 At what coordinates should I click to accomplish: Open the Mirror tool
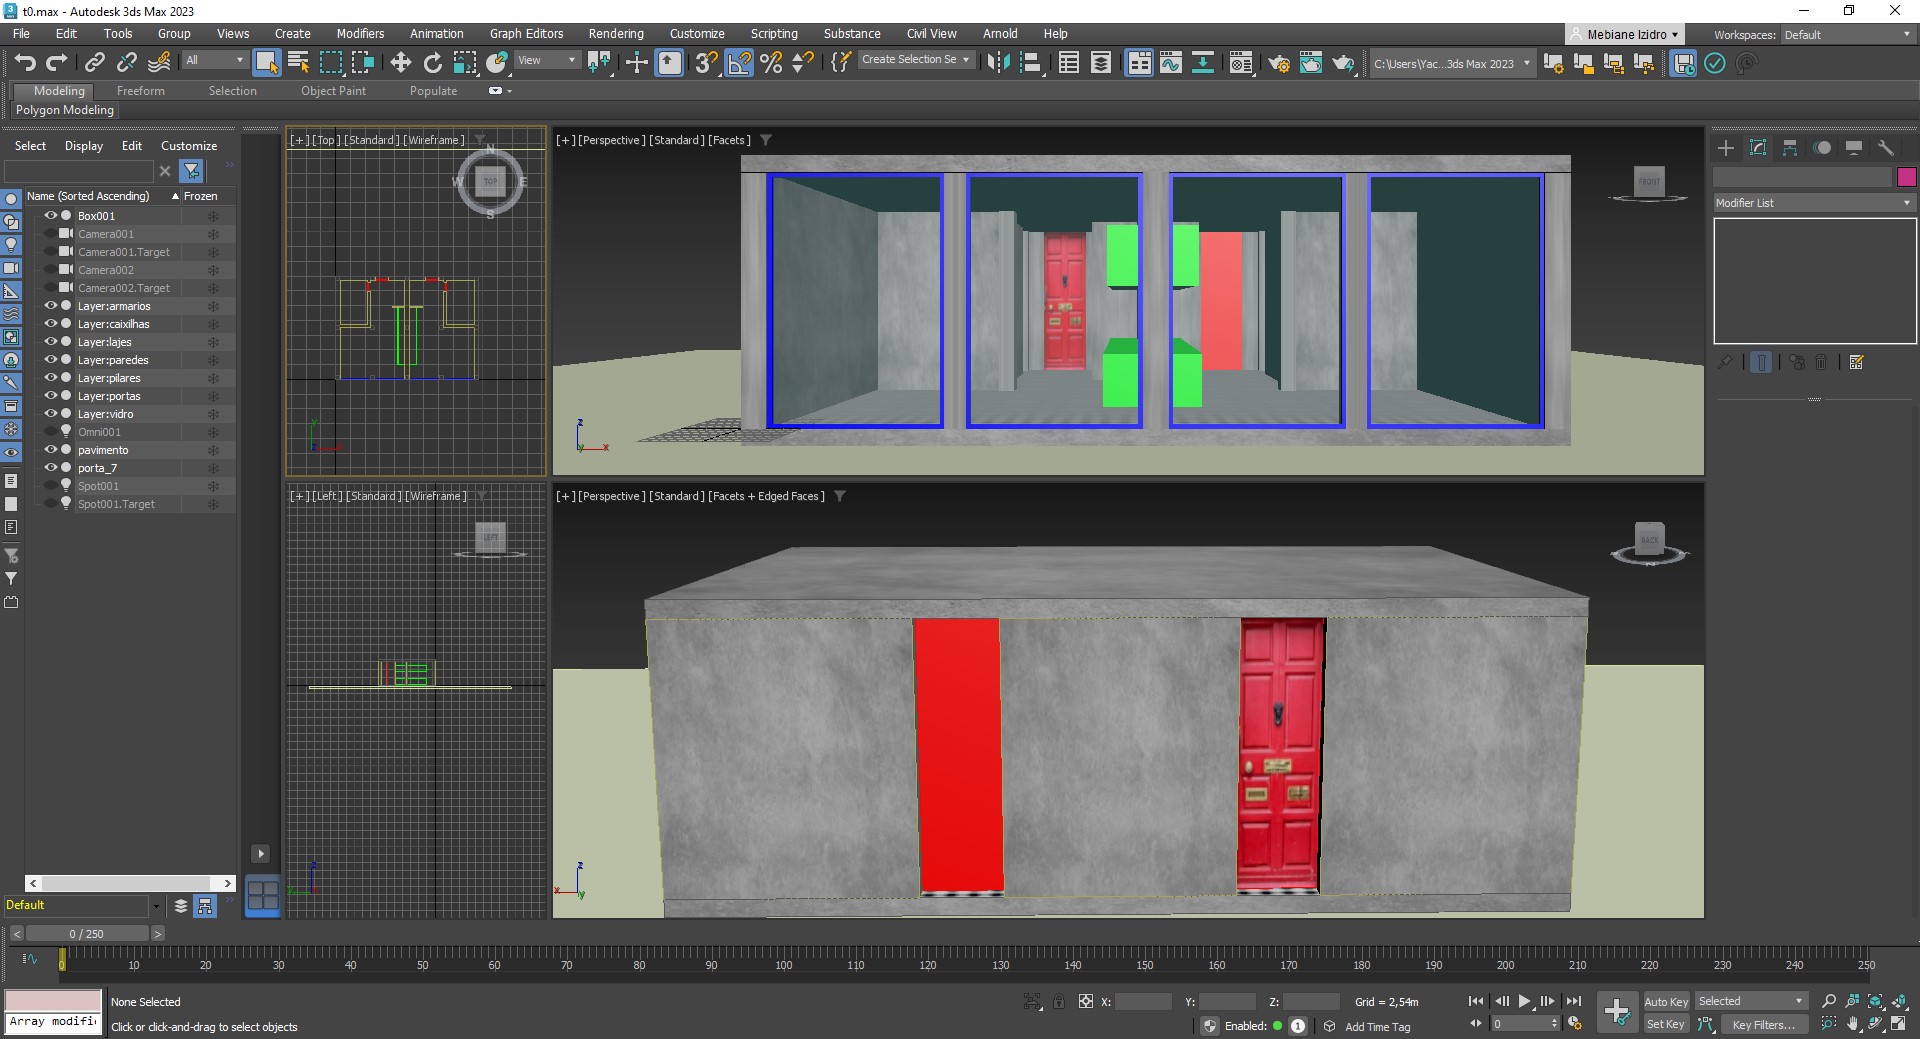tap(997, 63)
